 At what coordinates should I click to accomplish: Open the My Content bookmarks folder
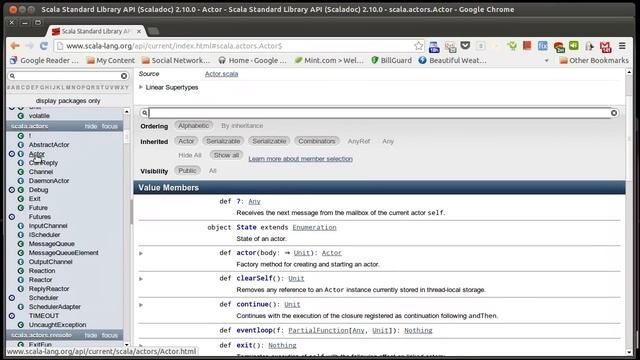click(x=111, y=60)
